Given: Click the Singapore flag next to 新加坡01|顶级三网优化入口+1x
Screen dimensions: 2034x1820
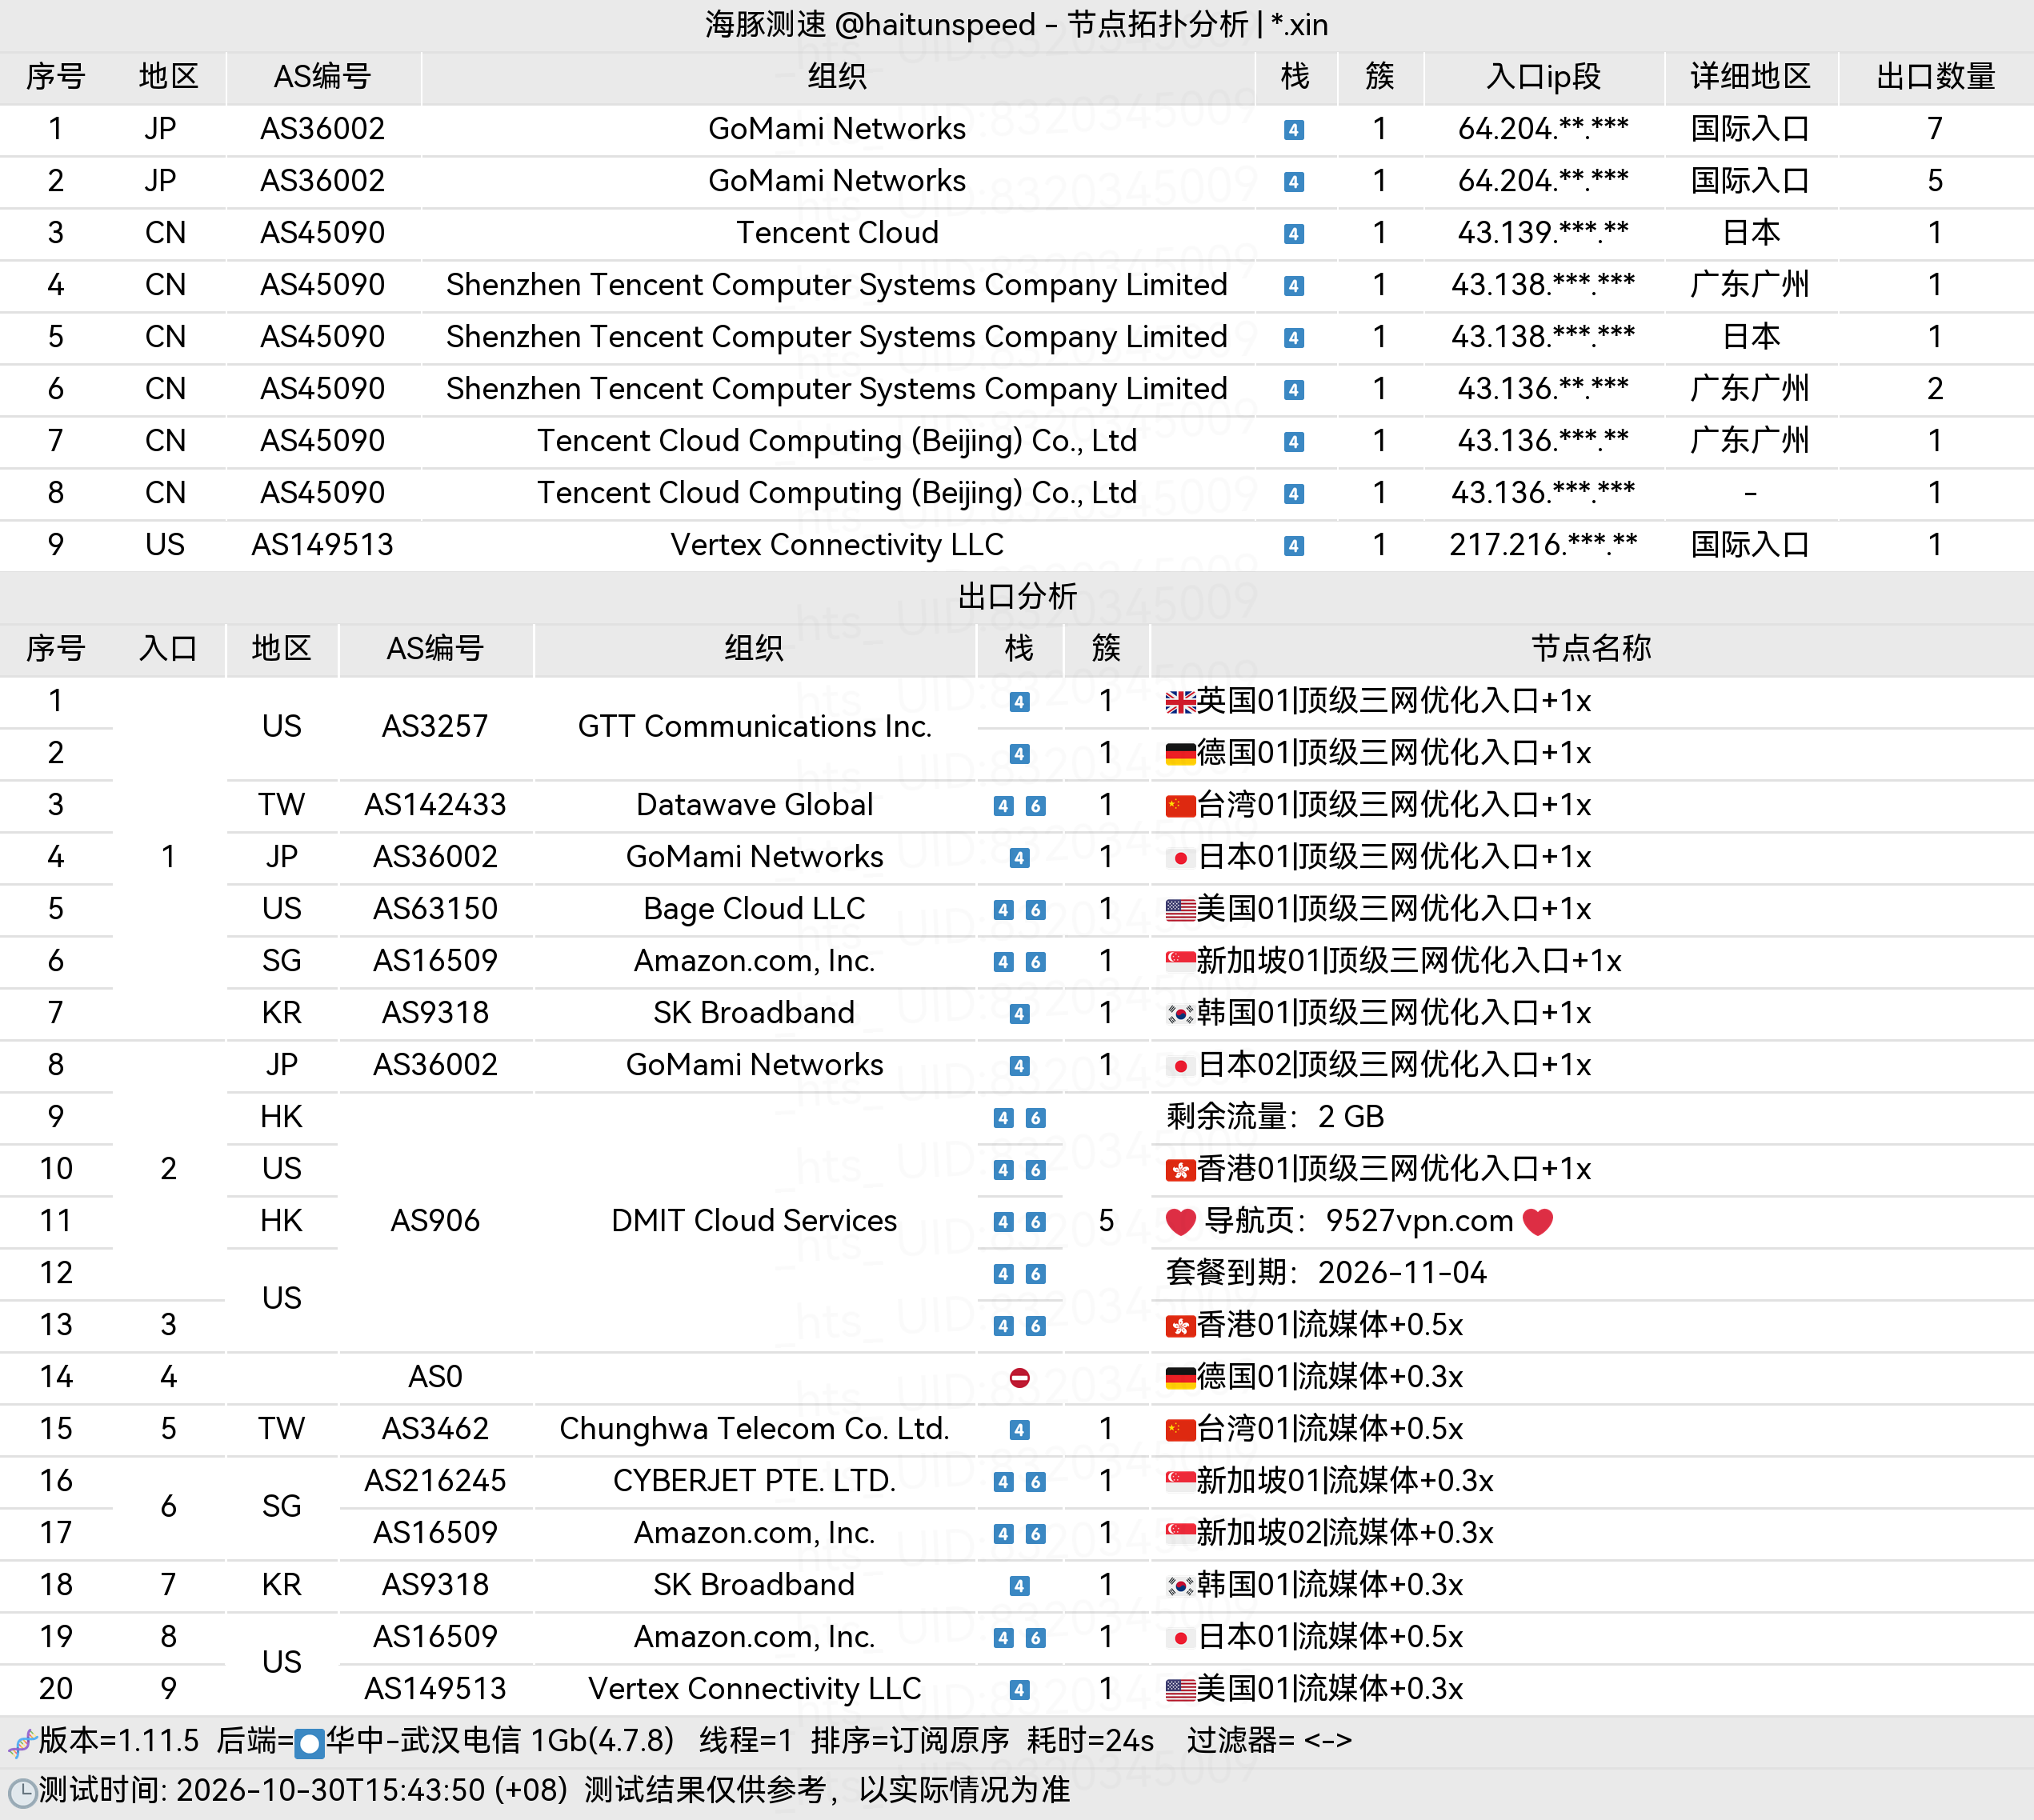Looking at the screenshot, I should pyautogui.click(x=1180, y=962).
